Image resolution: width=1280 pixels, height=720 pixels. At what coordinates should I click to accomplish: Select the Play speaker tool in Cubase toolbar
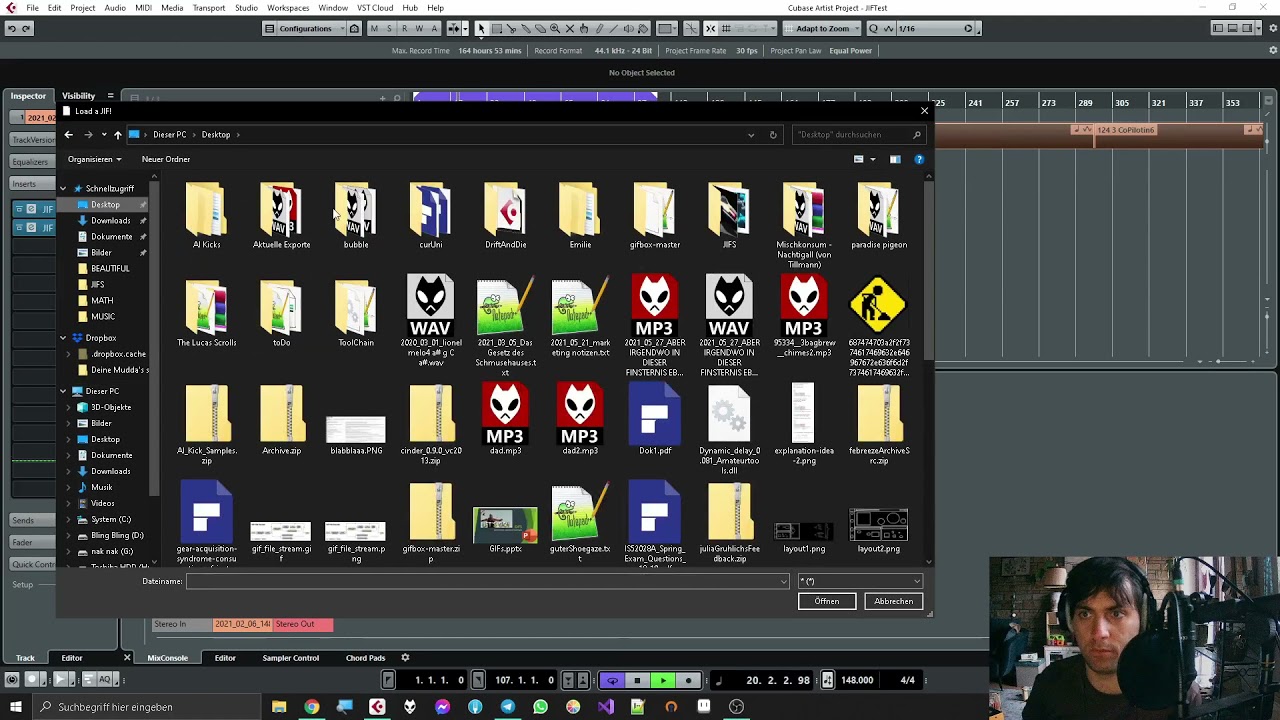click(628, 28)
